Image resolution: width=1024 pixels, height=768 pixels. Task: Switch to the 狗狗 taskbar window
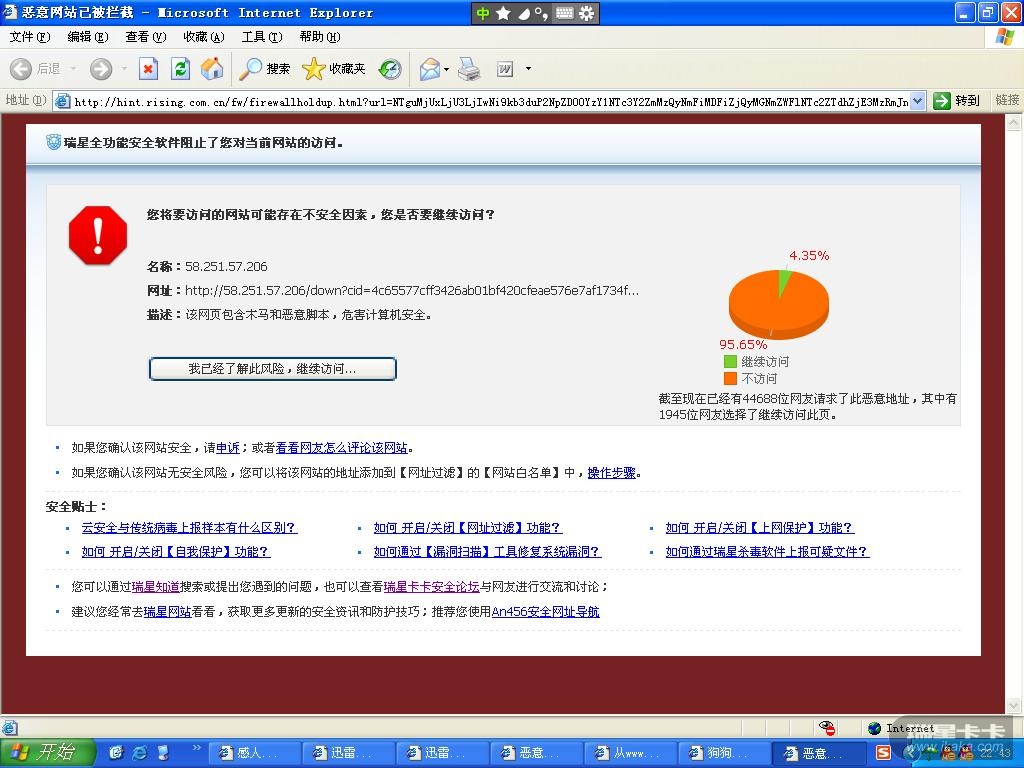click(725, 754)
